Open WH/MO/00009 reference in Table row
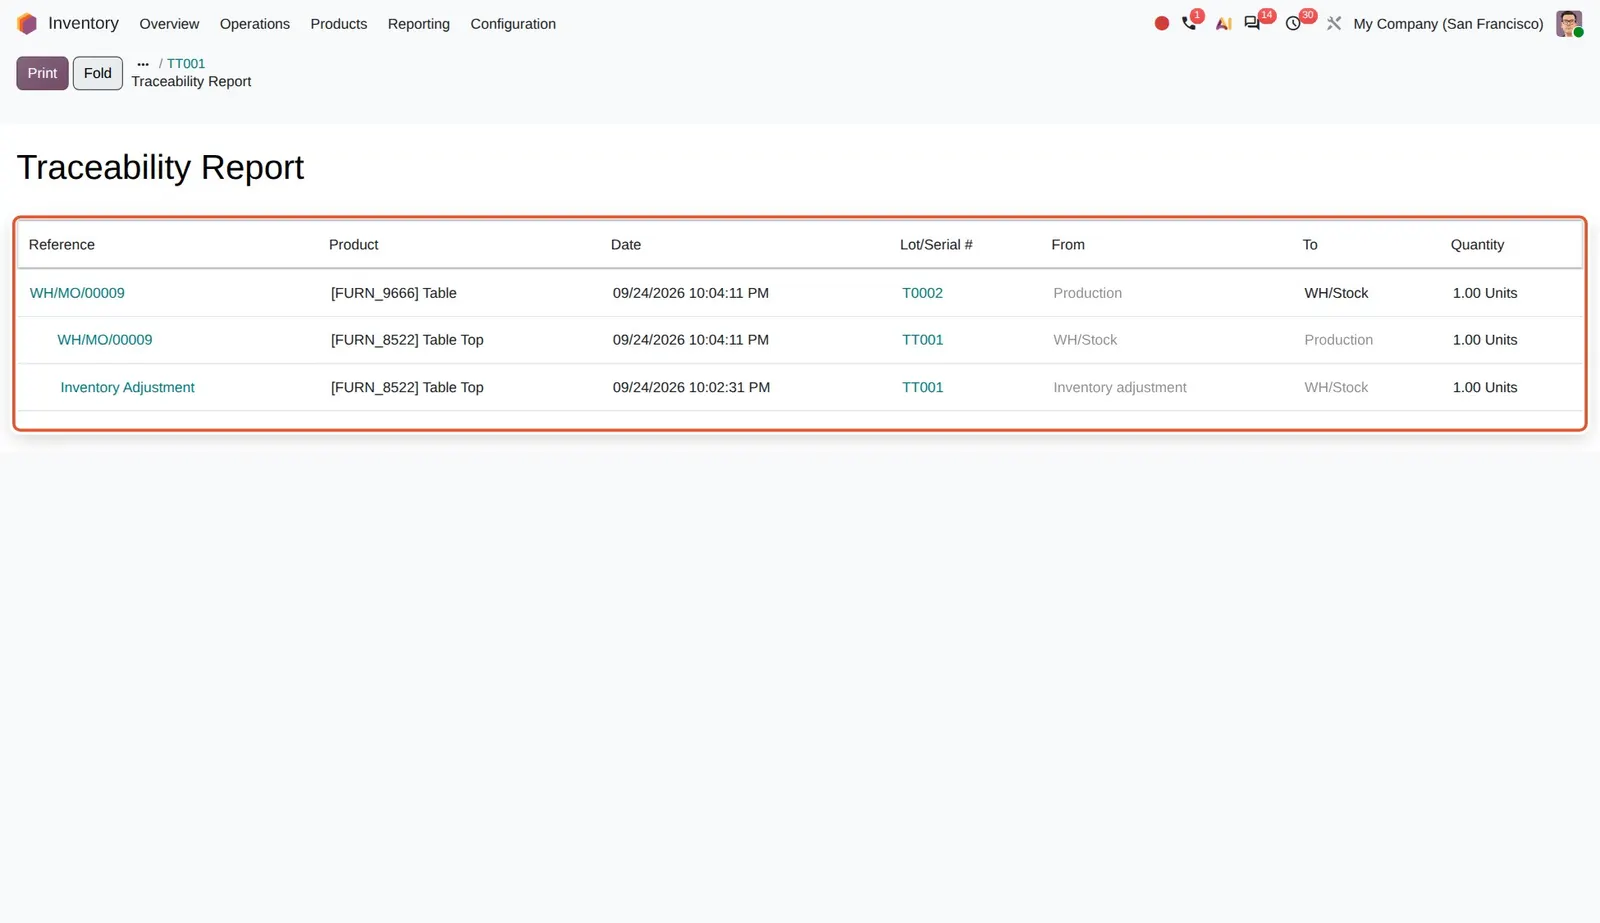 pyautogui.click(x=77, y=293)
